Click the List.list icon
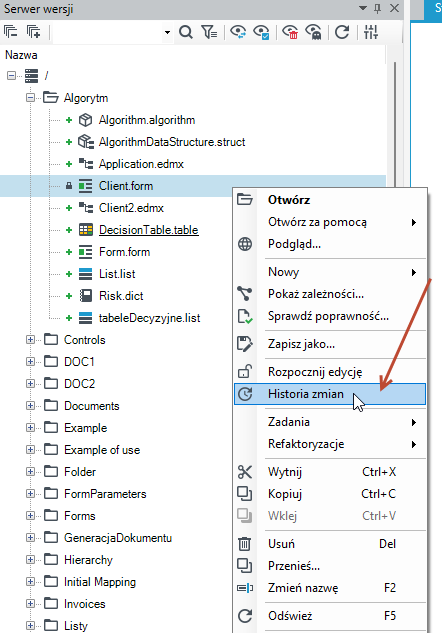Screen dimensions: 442x633 coord(86,274)
